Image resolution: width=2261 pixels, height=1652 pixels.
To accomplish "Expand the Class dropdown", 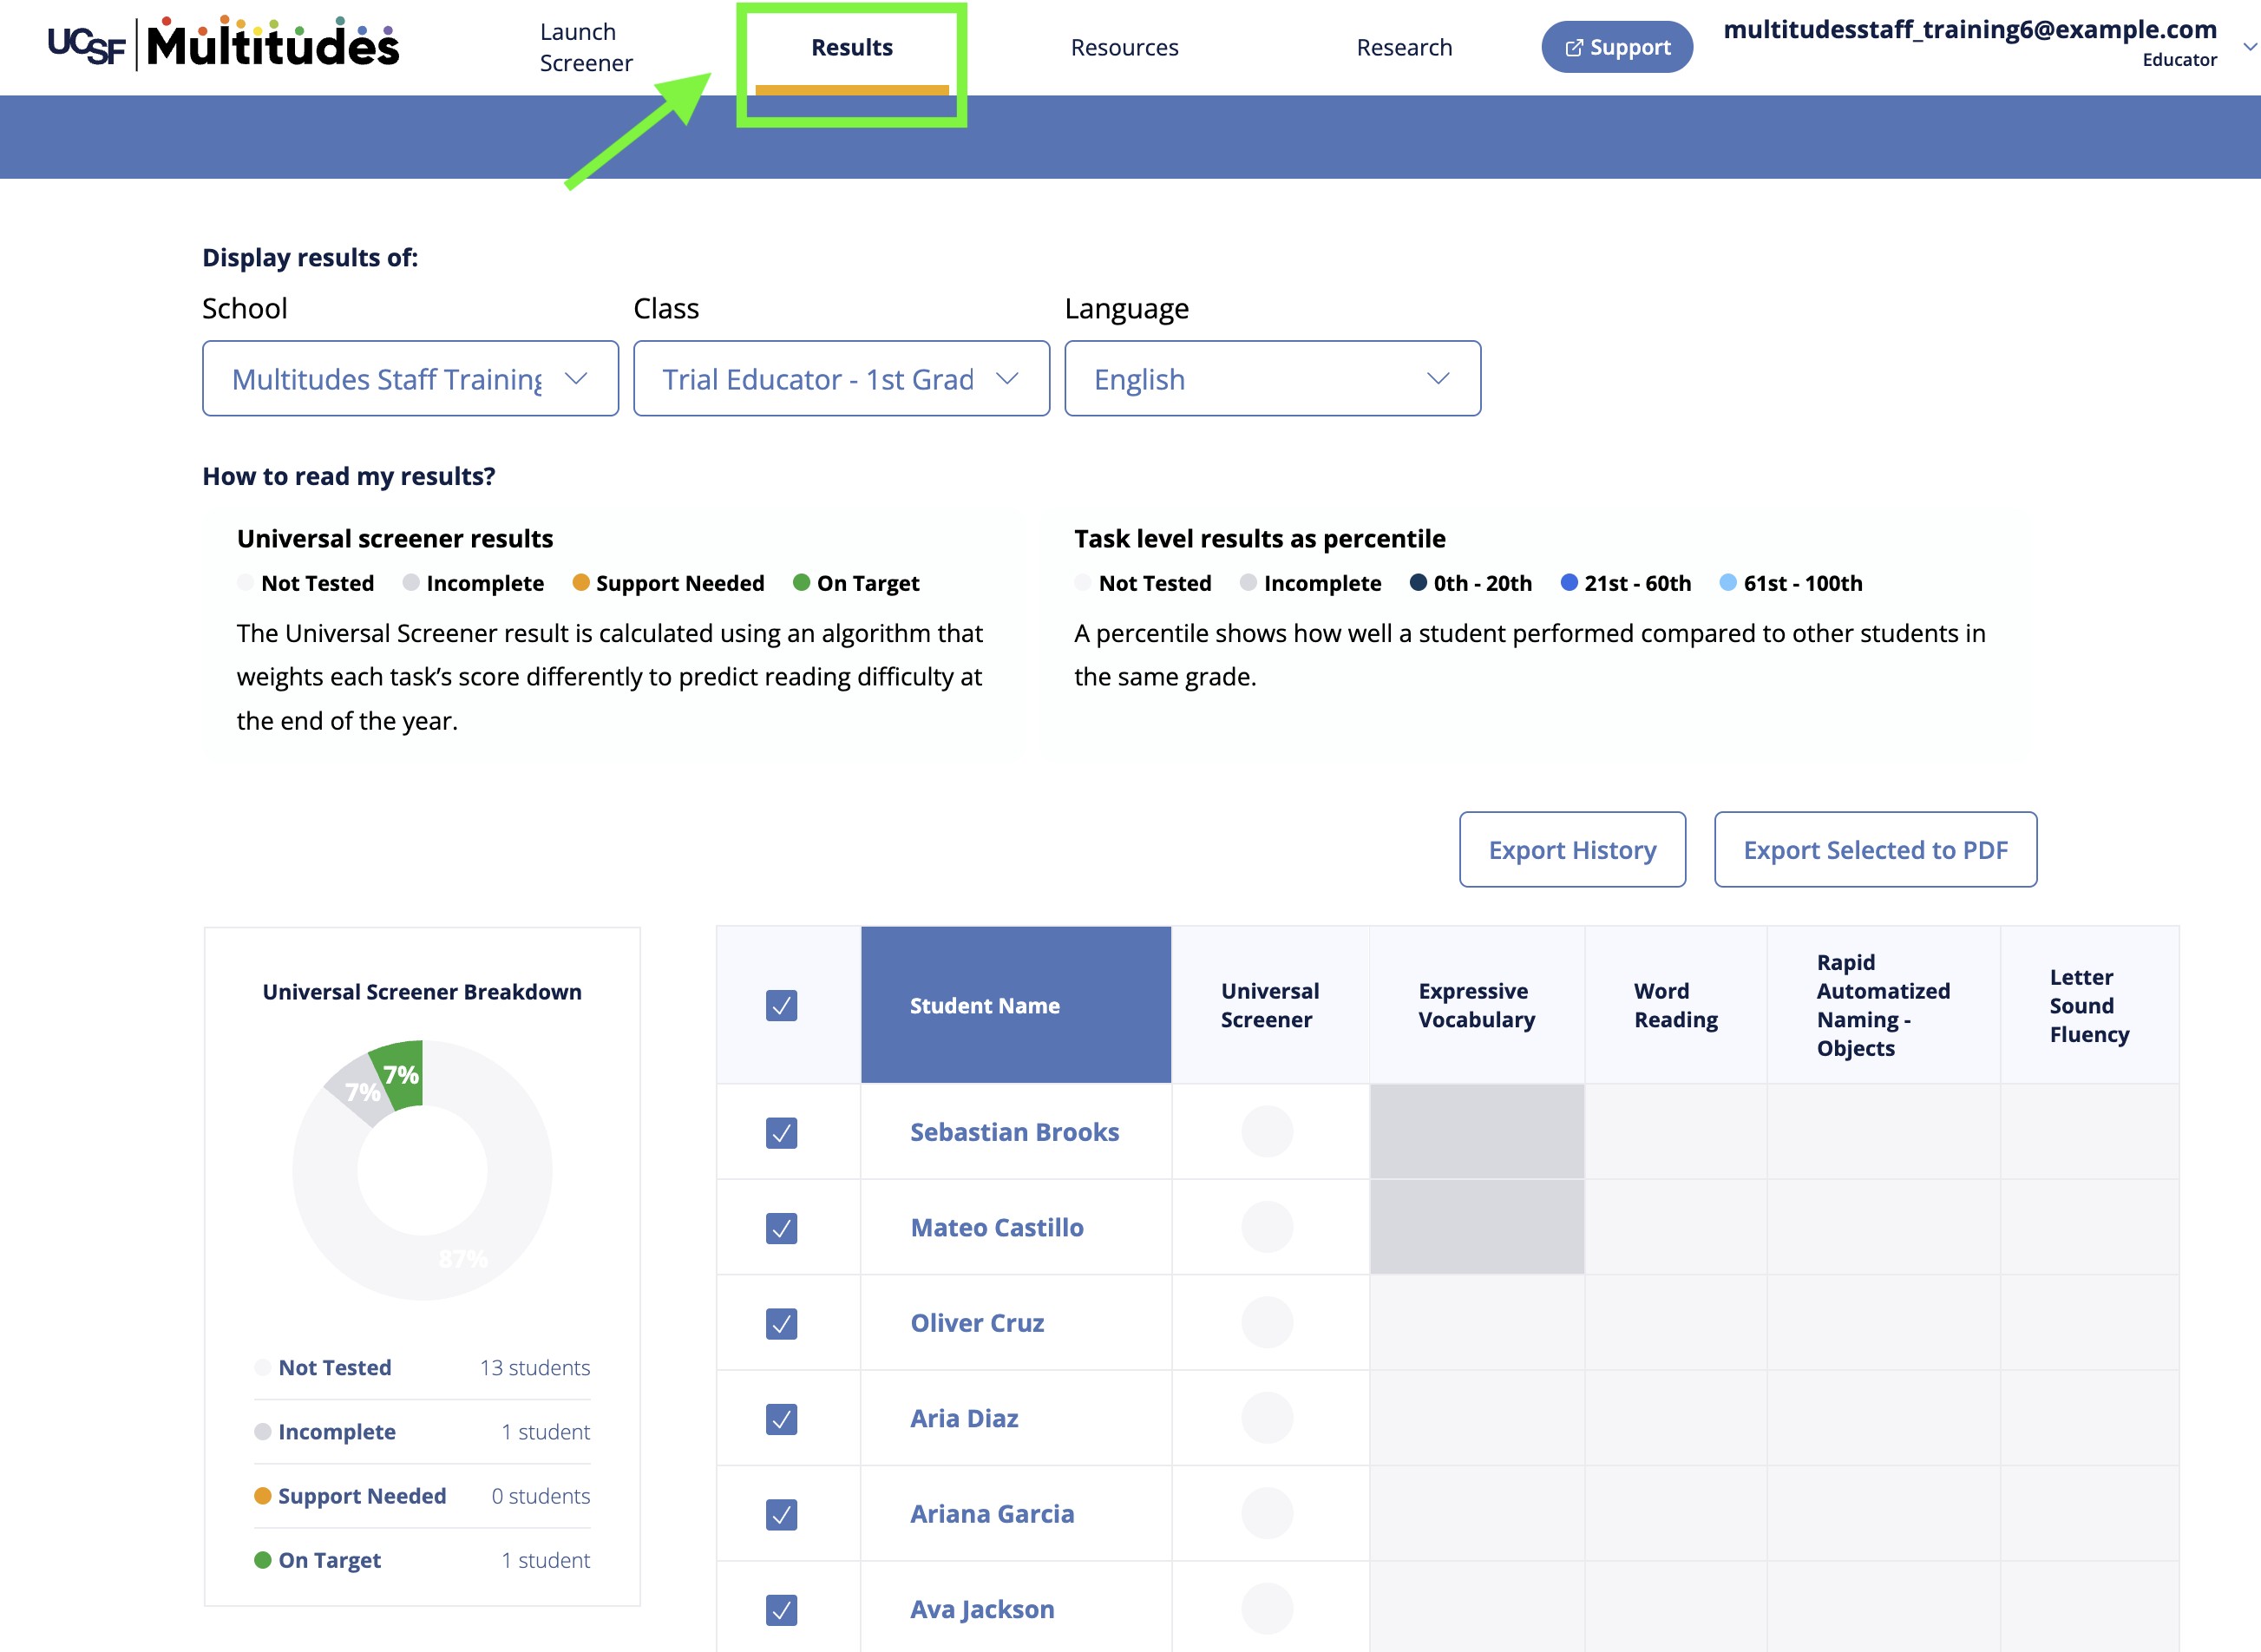I will (x=841, y=379).
